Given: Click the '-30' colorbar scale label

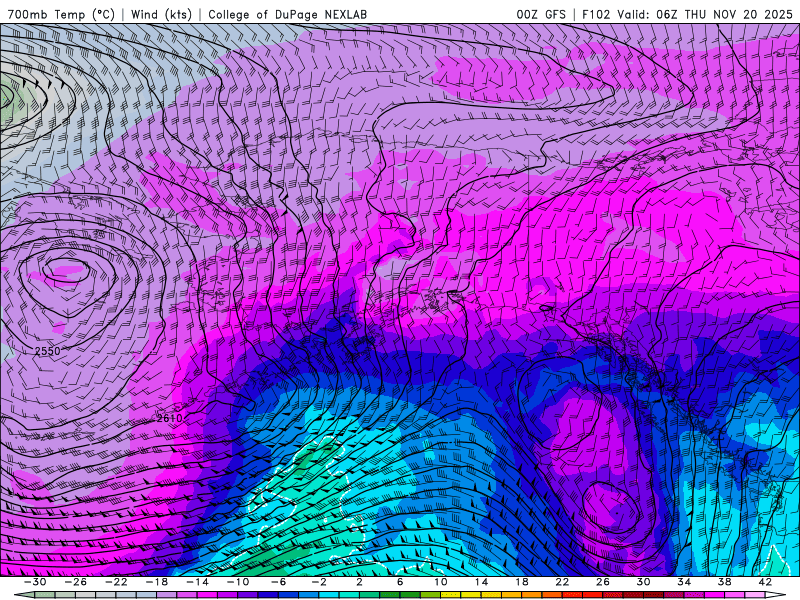Looking at the screenshot, I should [x=35, y=582].
